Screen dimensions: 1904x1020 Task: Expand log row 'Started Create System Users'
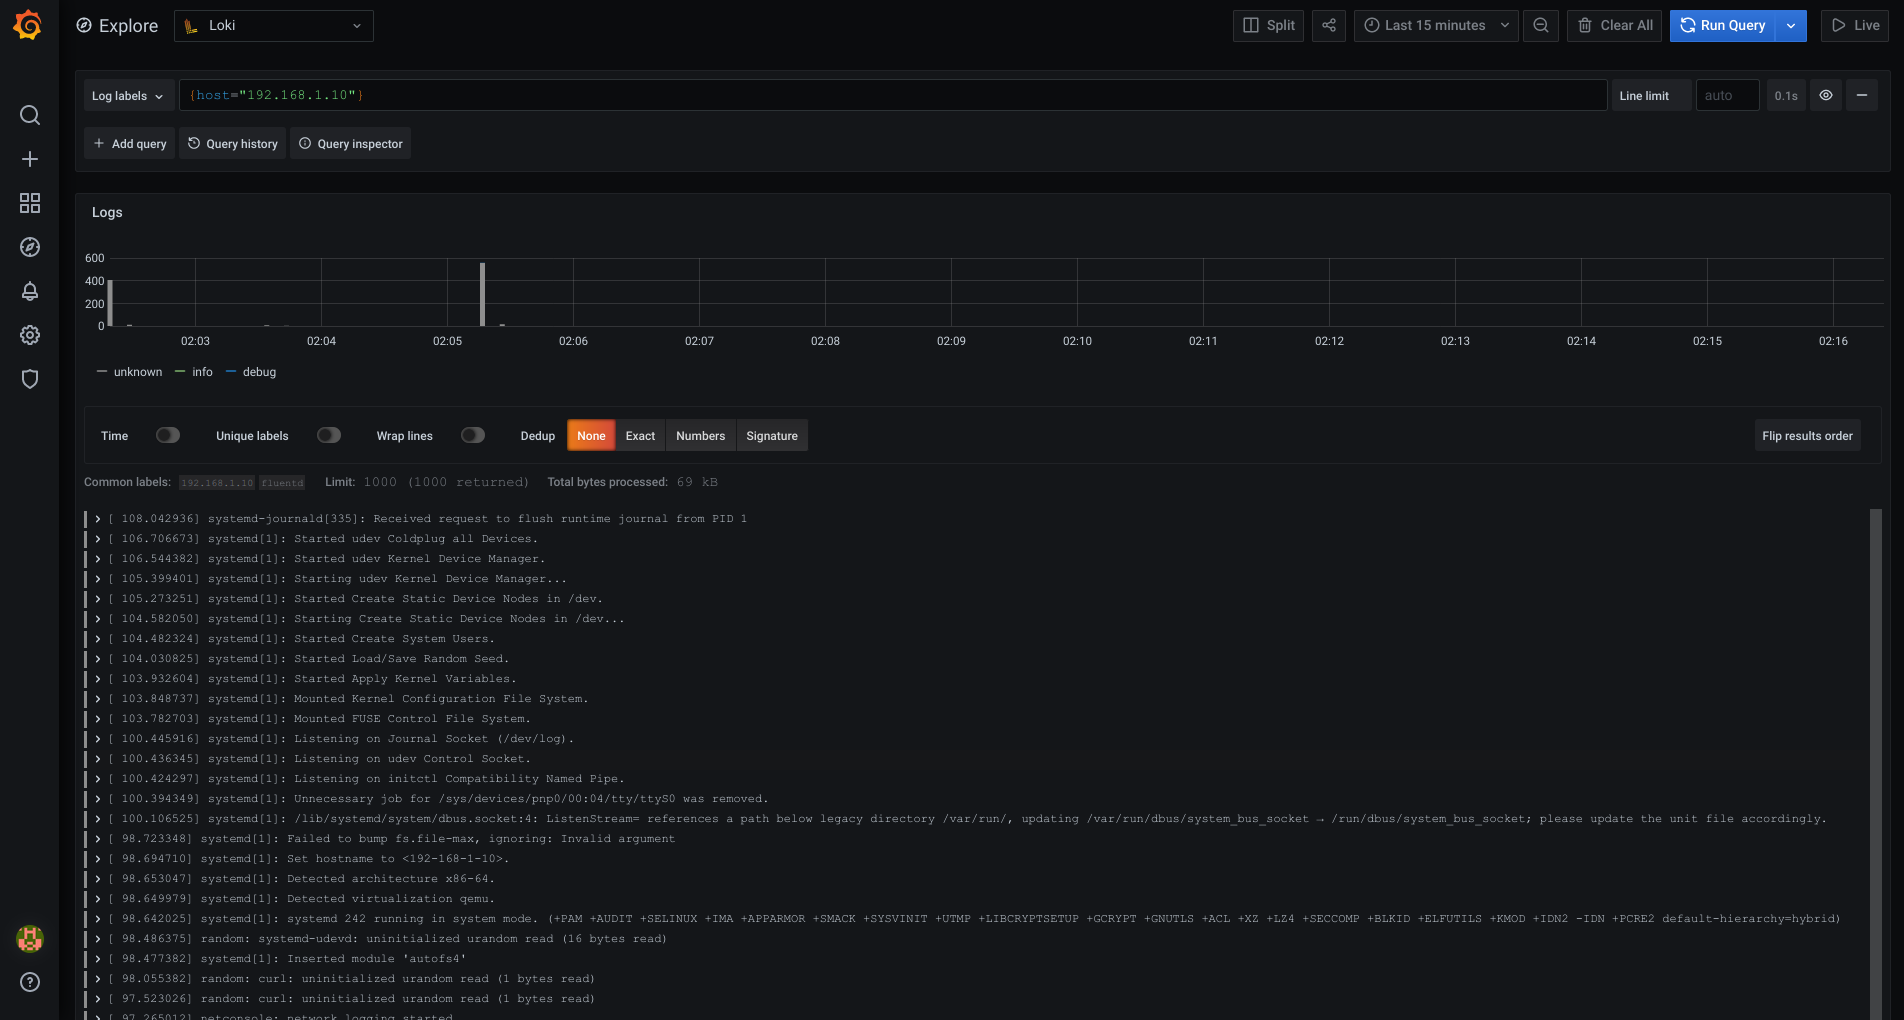coord(97,639)
